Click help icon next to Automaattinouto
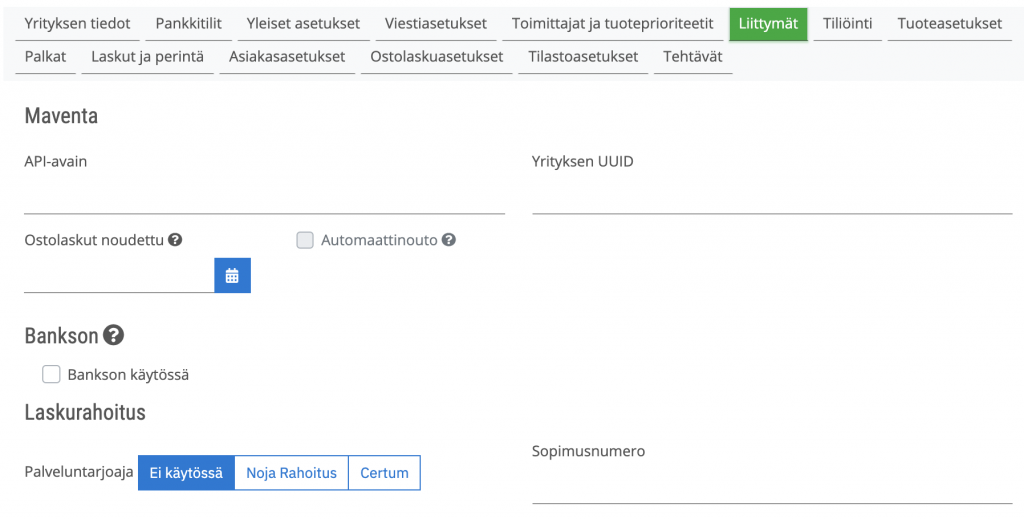 448,240
